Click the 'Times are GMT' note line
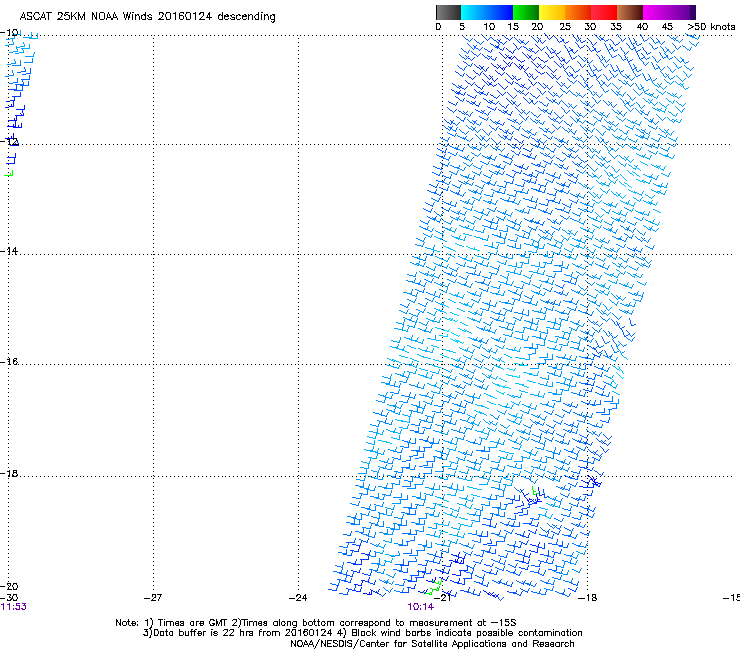The image size is (740, 650). coord(316,623)
